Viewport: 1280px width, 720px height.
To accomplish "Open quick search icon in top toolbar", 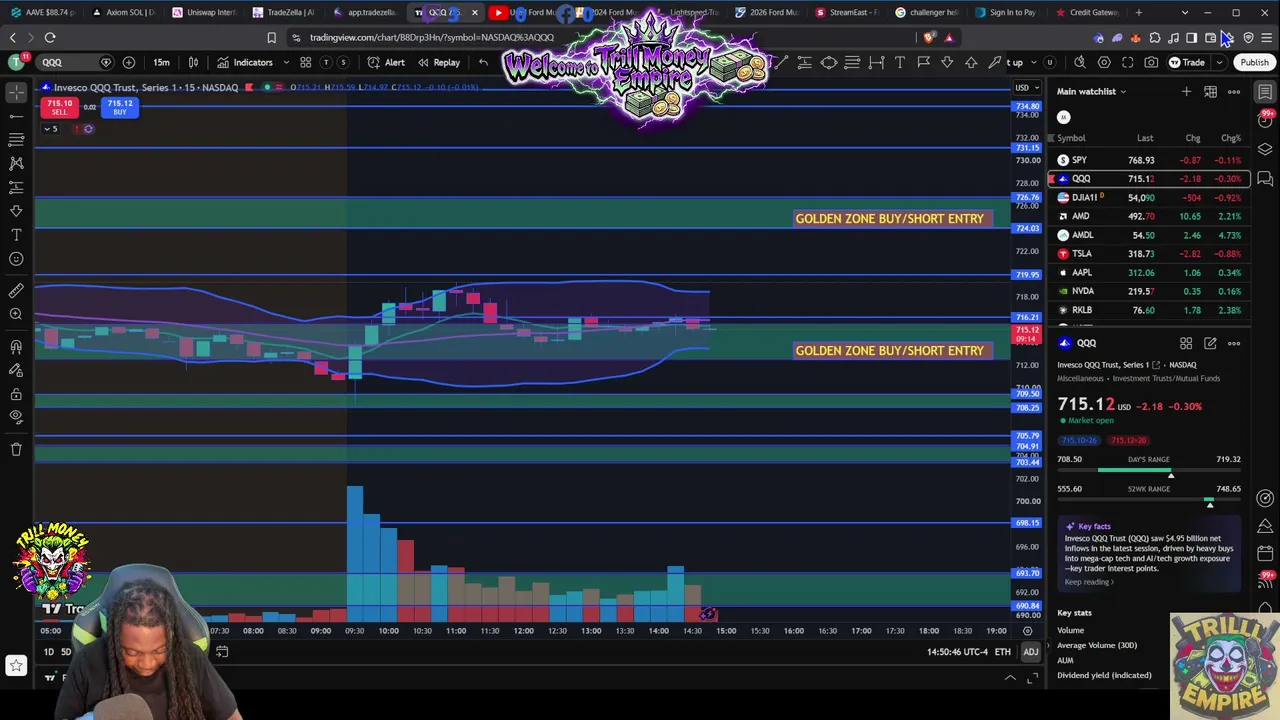I will pyautogui.click(x=1080, y=62).
